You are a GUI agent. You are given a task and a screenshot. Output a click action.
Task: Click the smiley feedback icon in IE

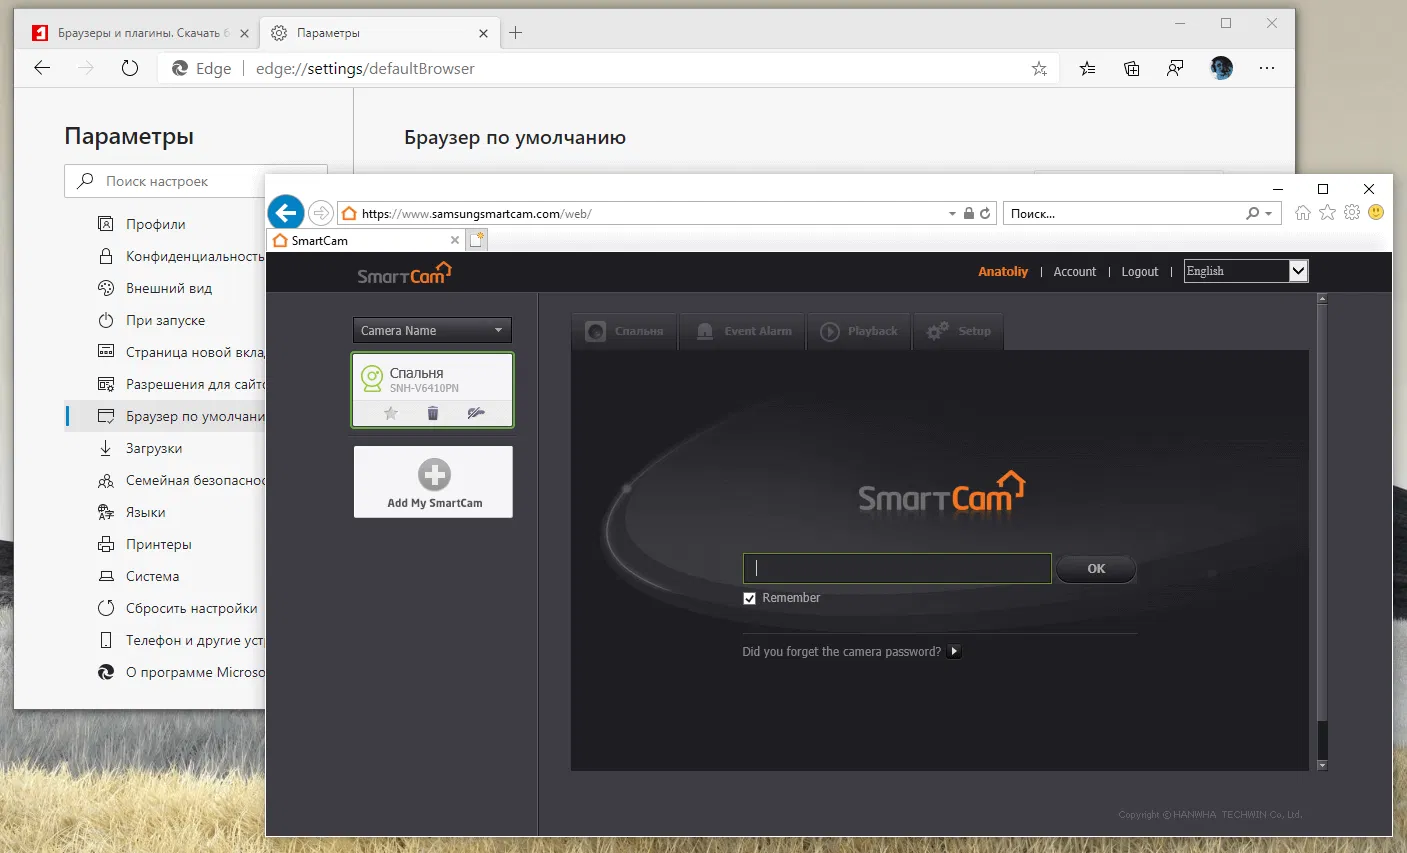(1376, 212)
